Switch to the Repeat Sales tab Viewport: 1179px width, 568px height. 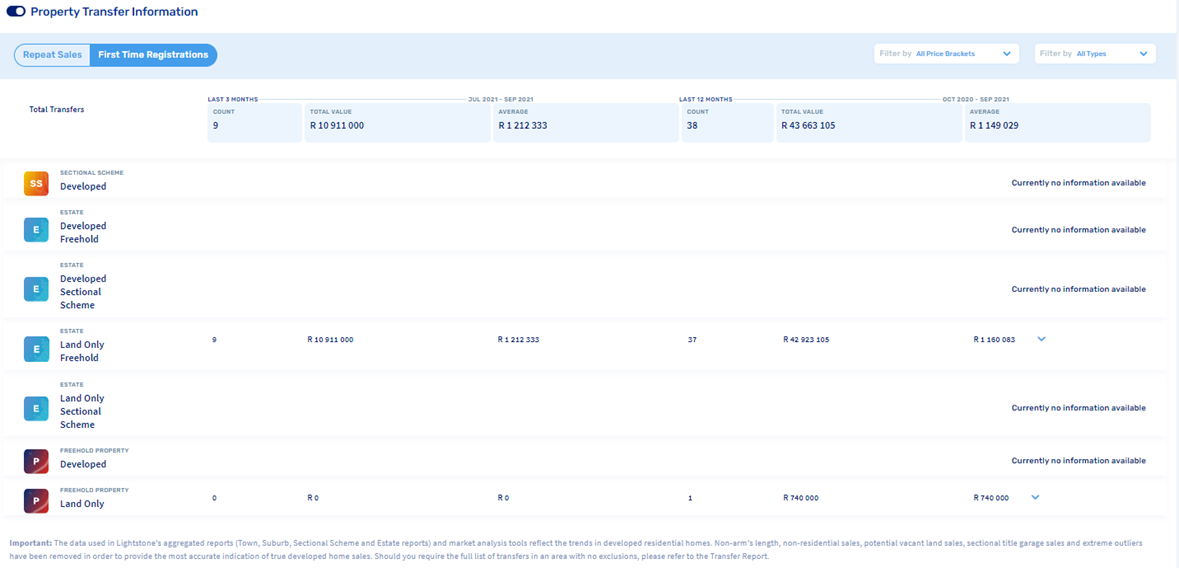52,55
